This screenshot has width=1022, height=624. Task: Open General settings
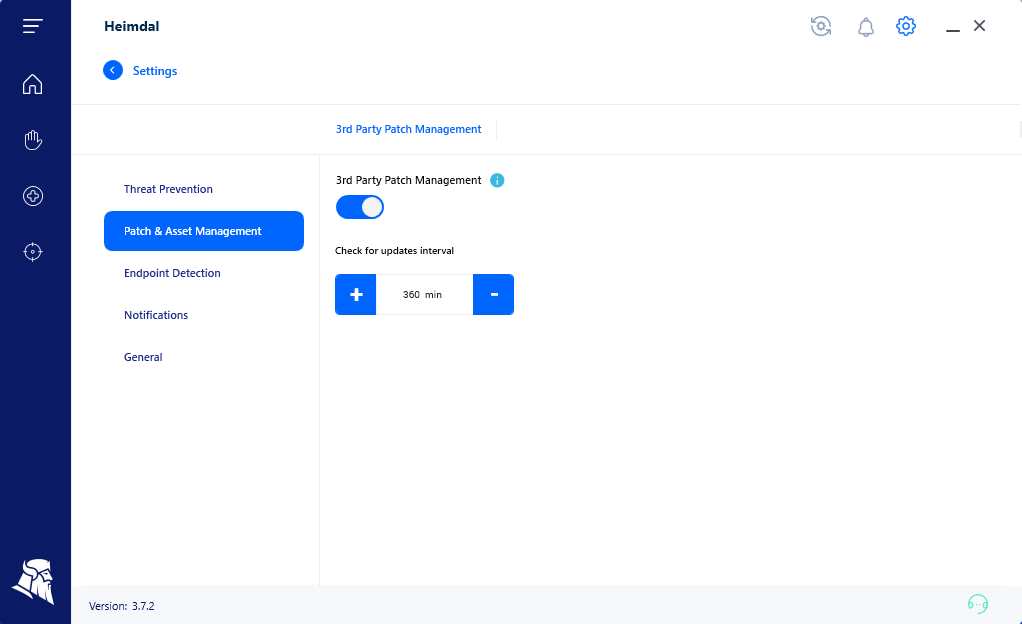click(143, 357)
